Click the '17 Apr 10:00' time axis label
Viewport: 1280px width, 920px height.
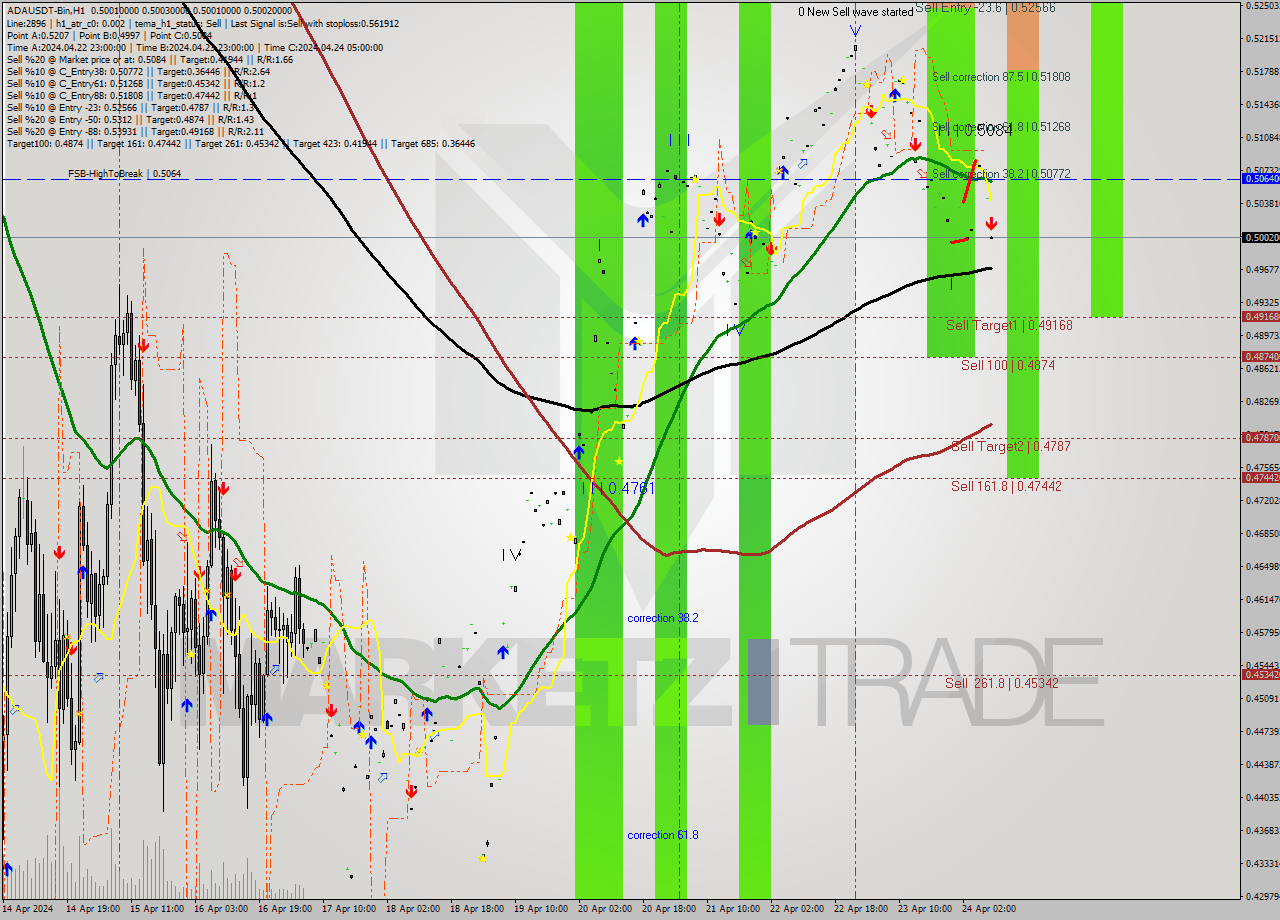point(349,910)
